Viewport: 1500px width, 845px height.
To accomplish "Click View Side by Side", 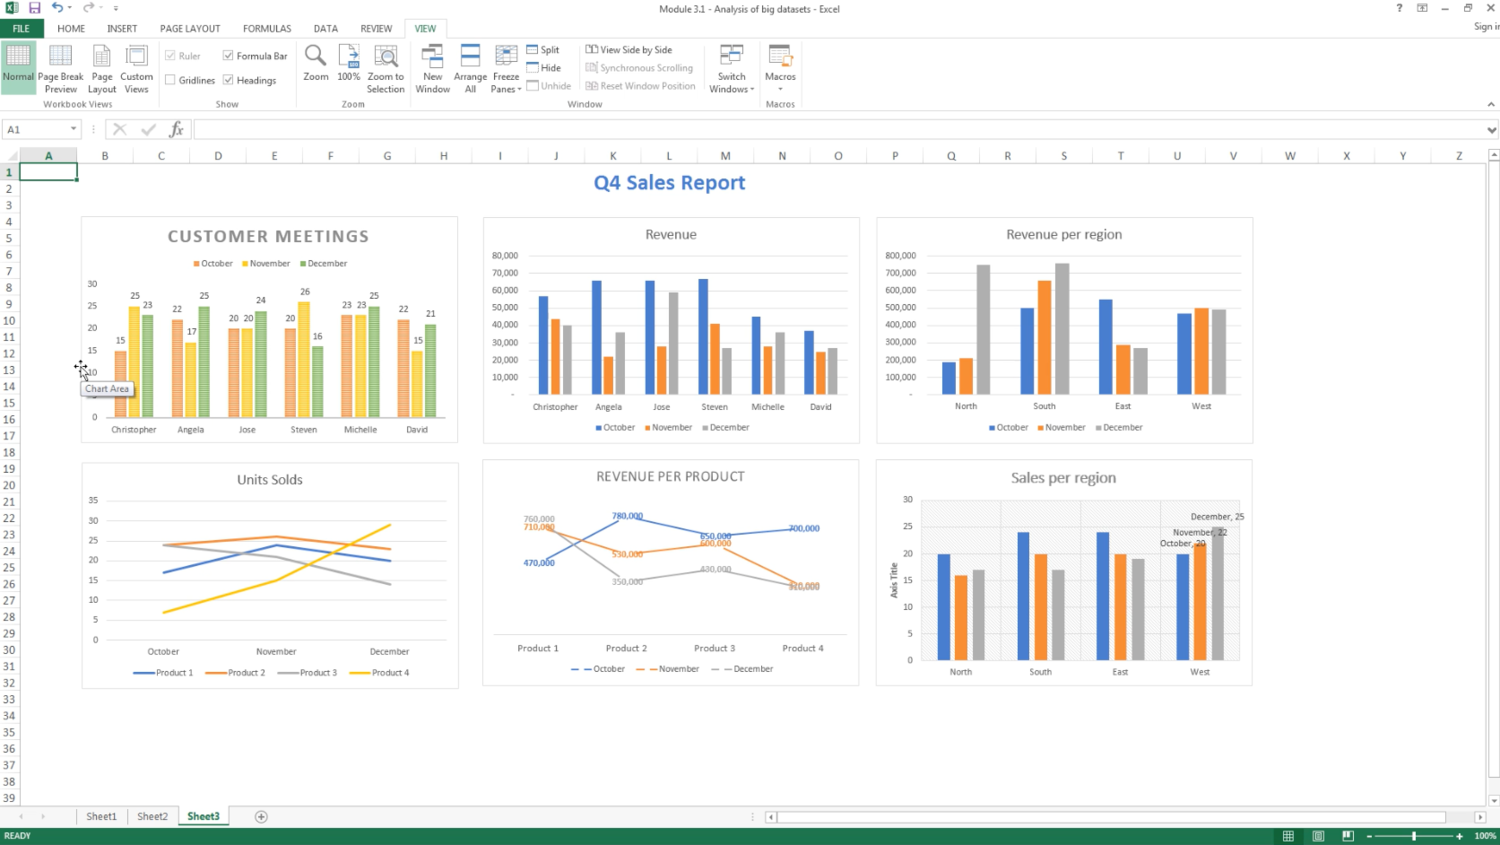I will 629,50.
